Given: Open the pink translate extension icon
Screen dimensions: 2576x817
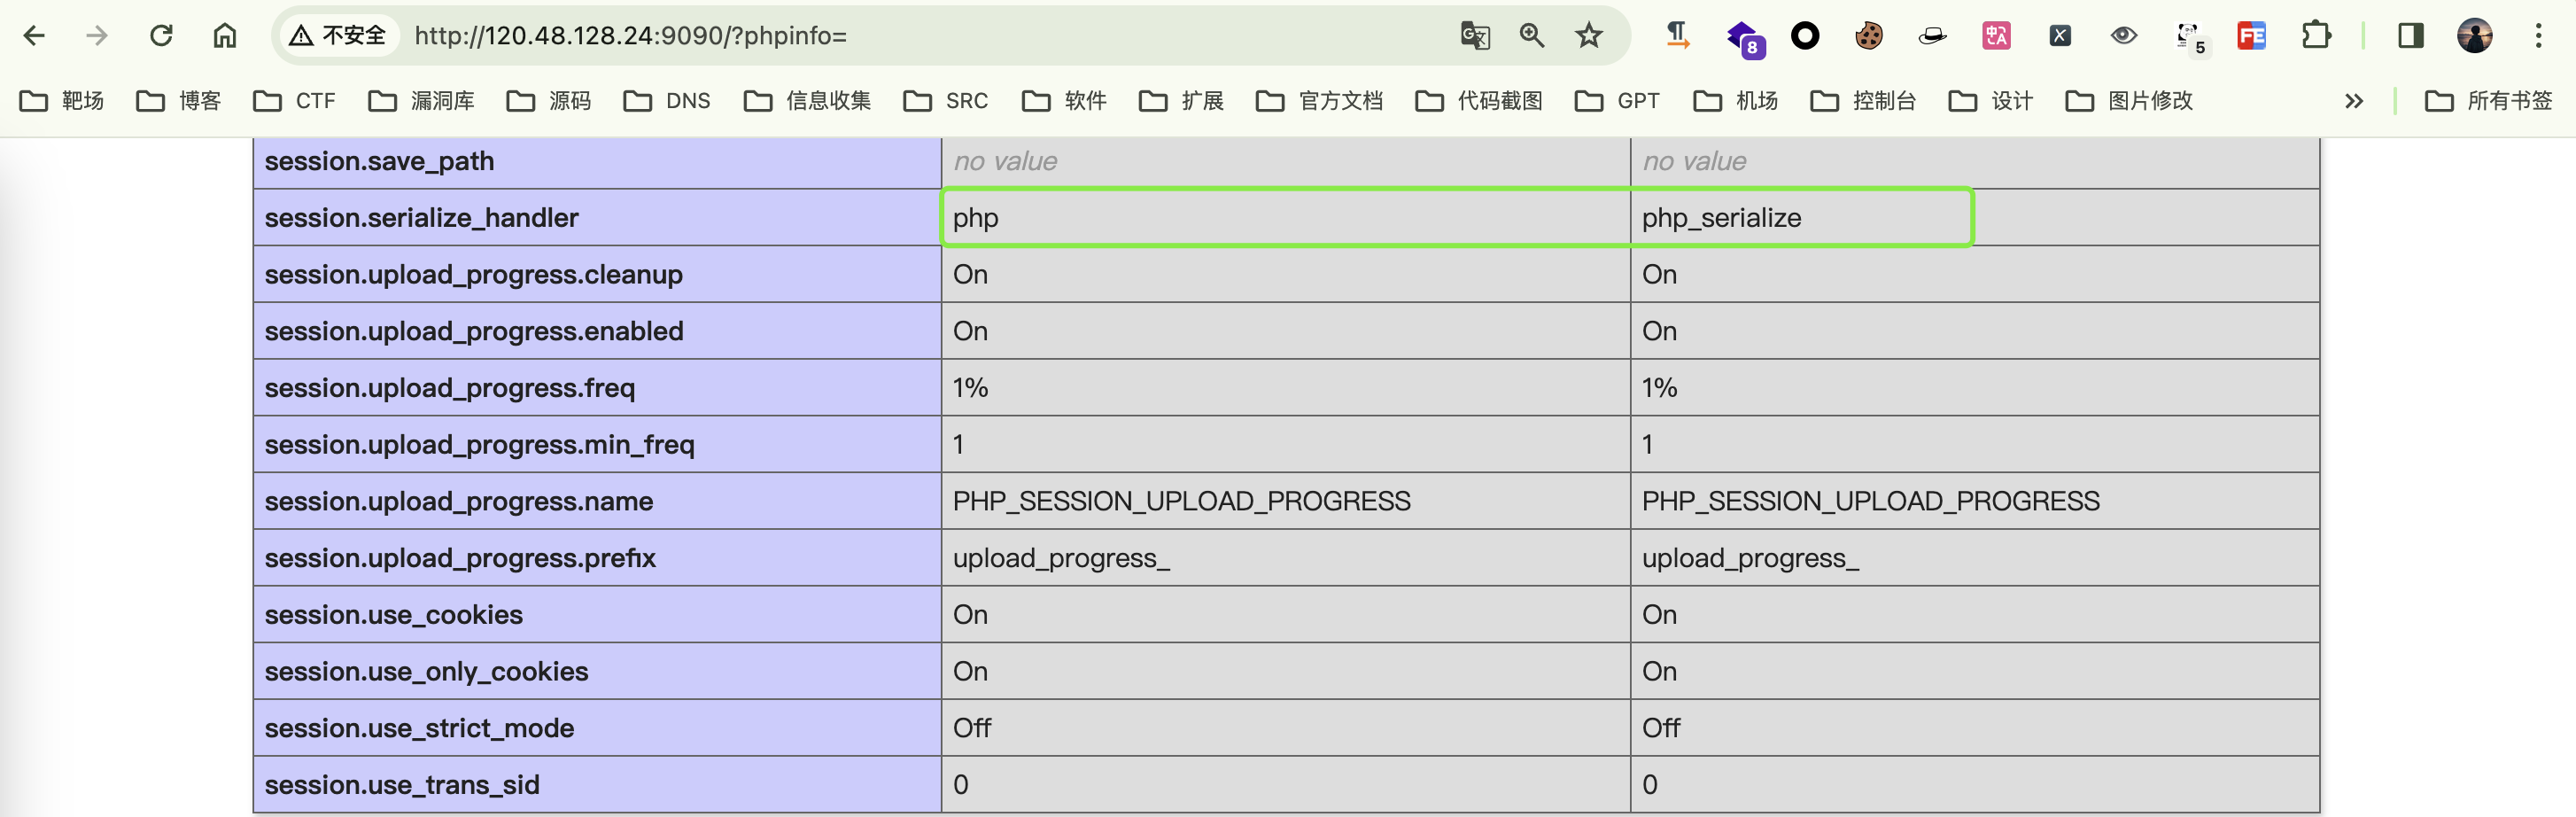Looking at the screenshot, I should (1997, 36).
